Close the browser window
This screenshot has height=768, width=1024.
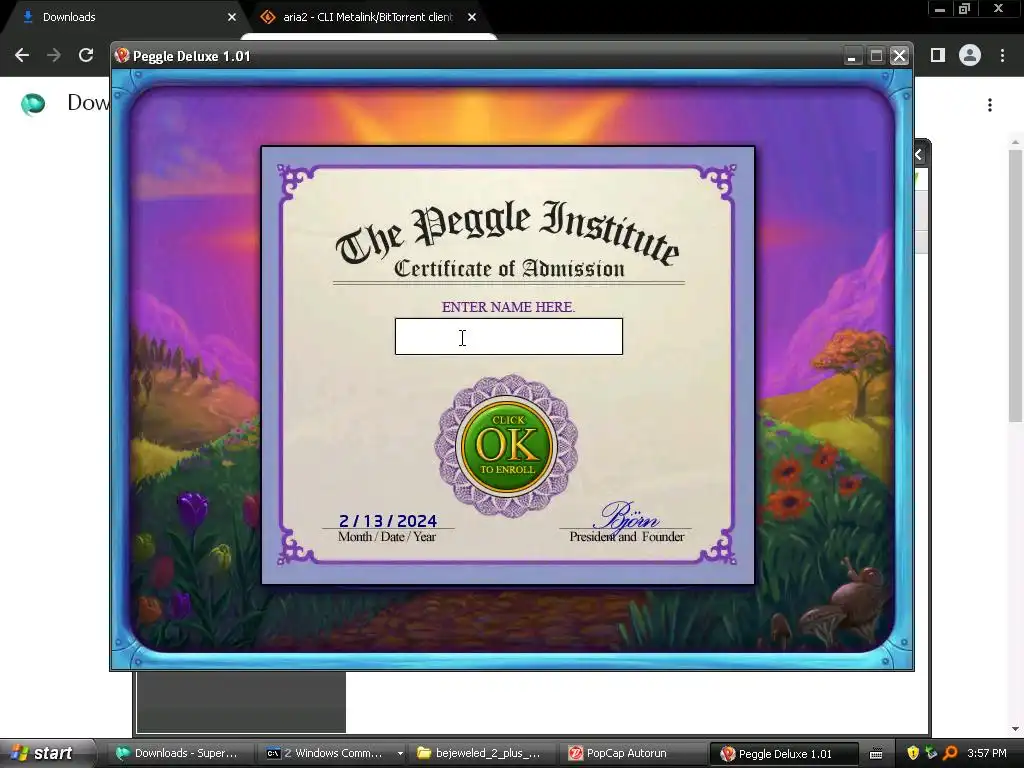[x=998, y=8]
